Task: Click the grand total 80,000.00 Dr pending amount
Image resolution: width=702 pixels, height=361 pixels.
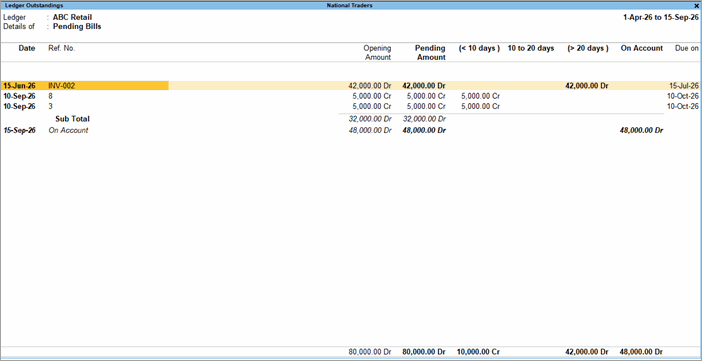Action: tap(424, 352)
